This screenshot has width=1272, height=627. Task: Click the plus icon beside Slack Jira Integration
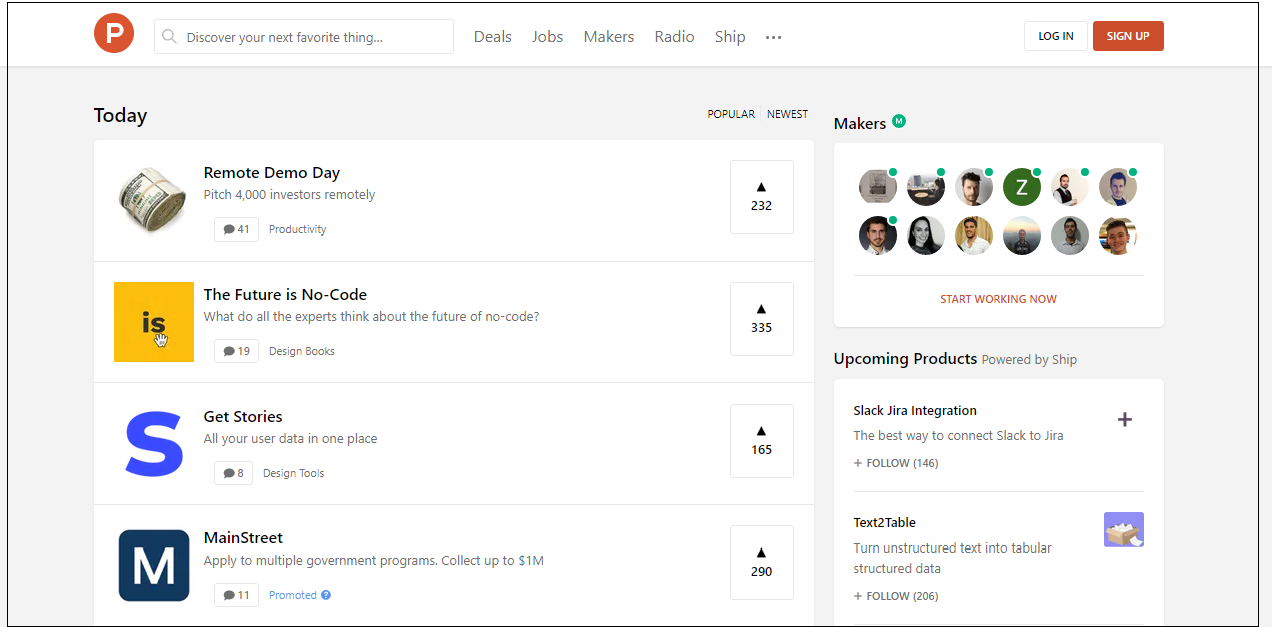(x=1125, y=419)
